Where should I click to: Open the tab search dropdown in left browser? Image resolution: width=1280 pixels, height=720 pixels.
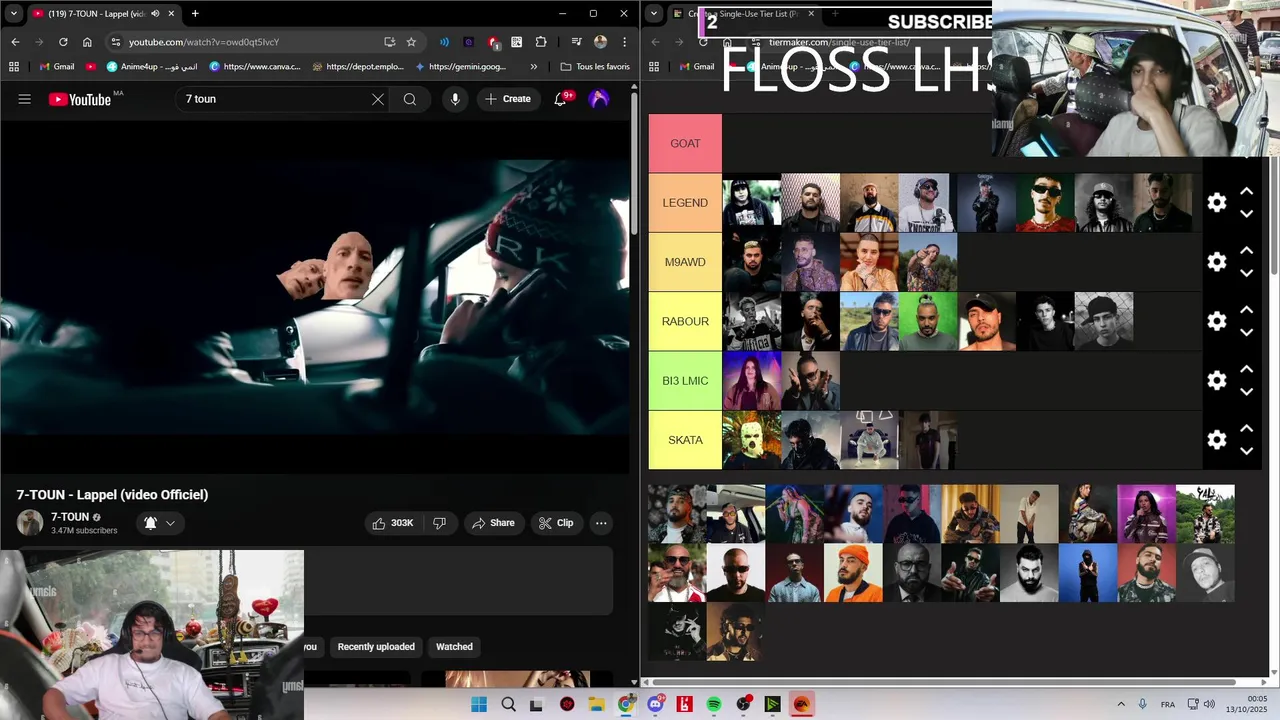point(14,14)
